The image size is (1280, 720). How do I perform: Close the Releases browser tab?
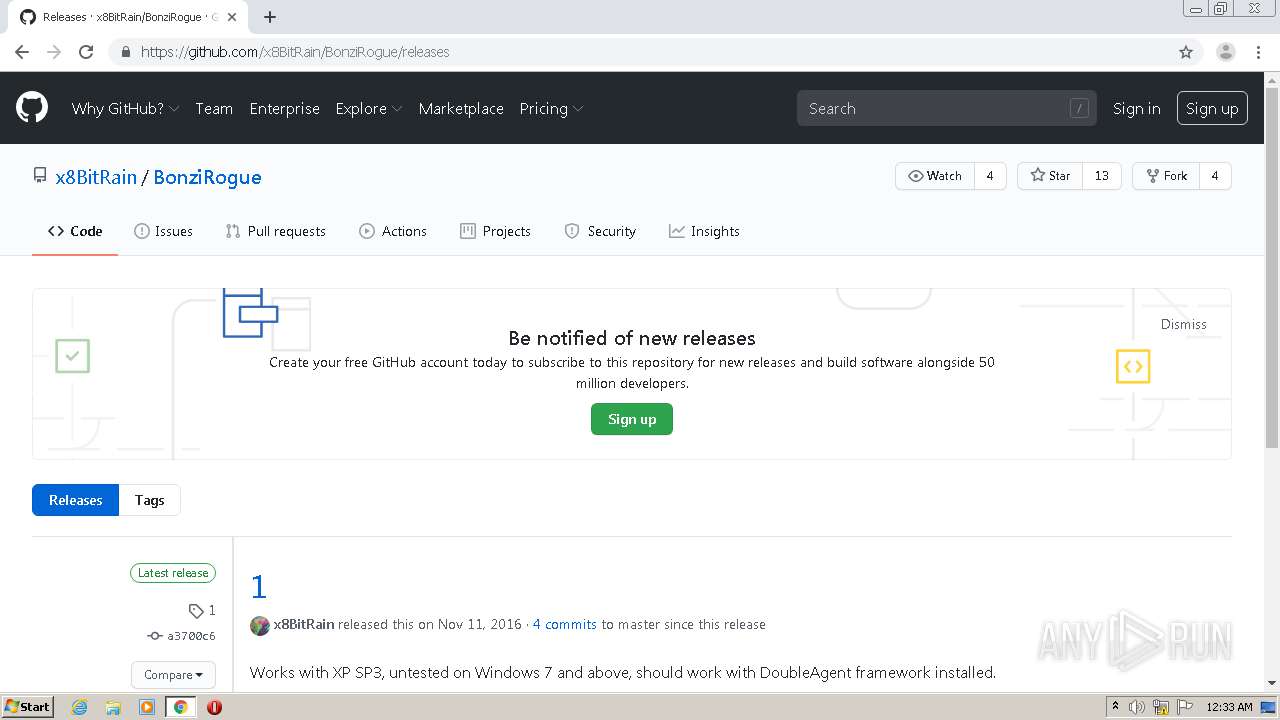pyautogui.click(x=232, y=17)
